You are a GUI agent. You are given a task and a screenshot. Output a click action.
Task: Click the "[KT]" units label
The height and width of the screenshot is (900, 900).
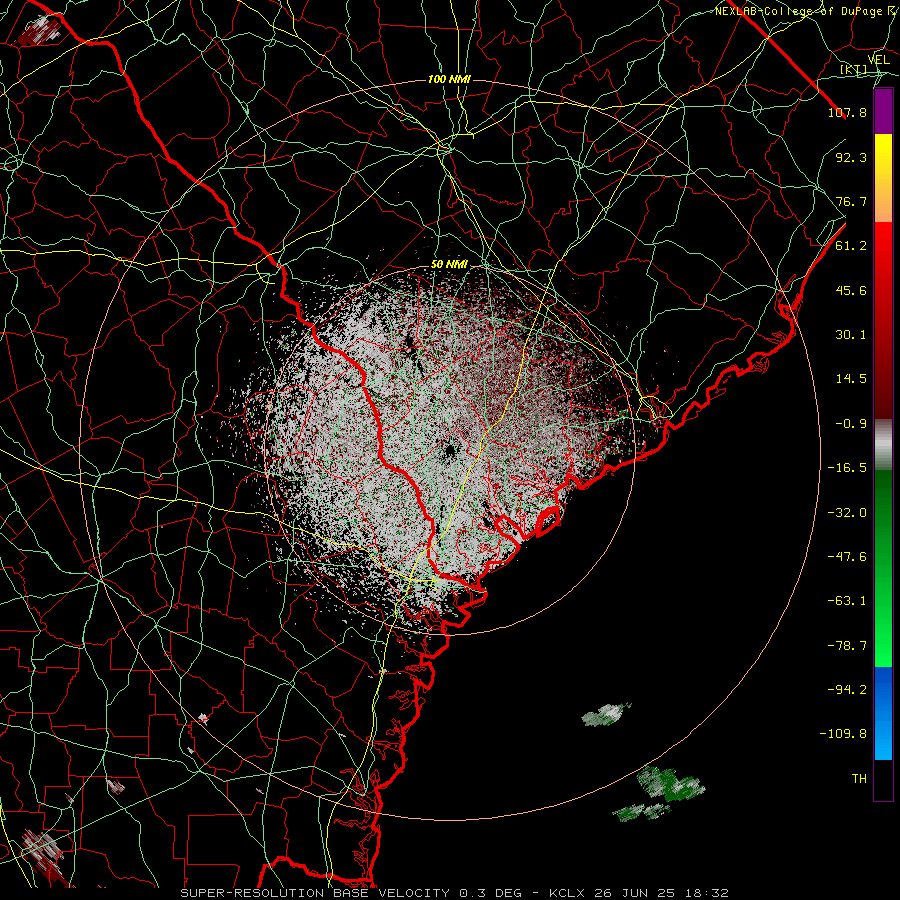[x=853, y=69]
